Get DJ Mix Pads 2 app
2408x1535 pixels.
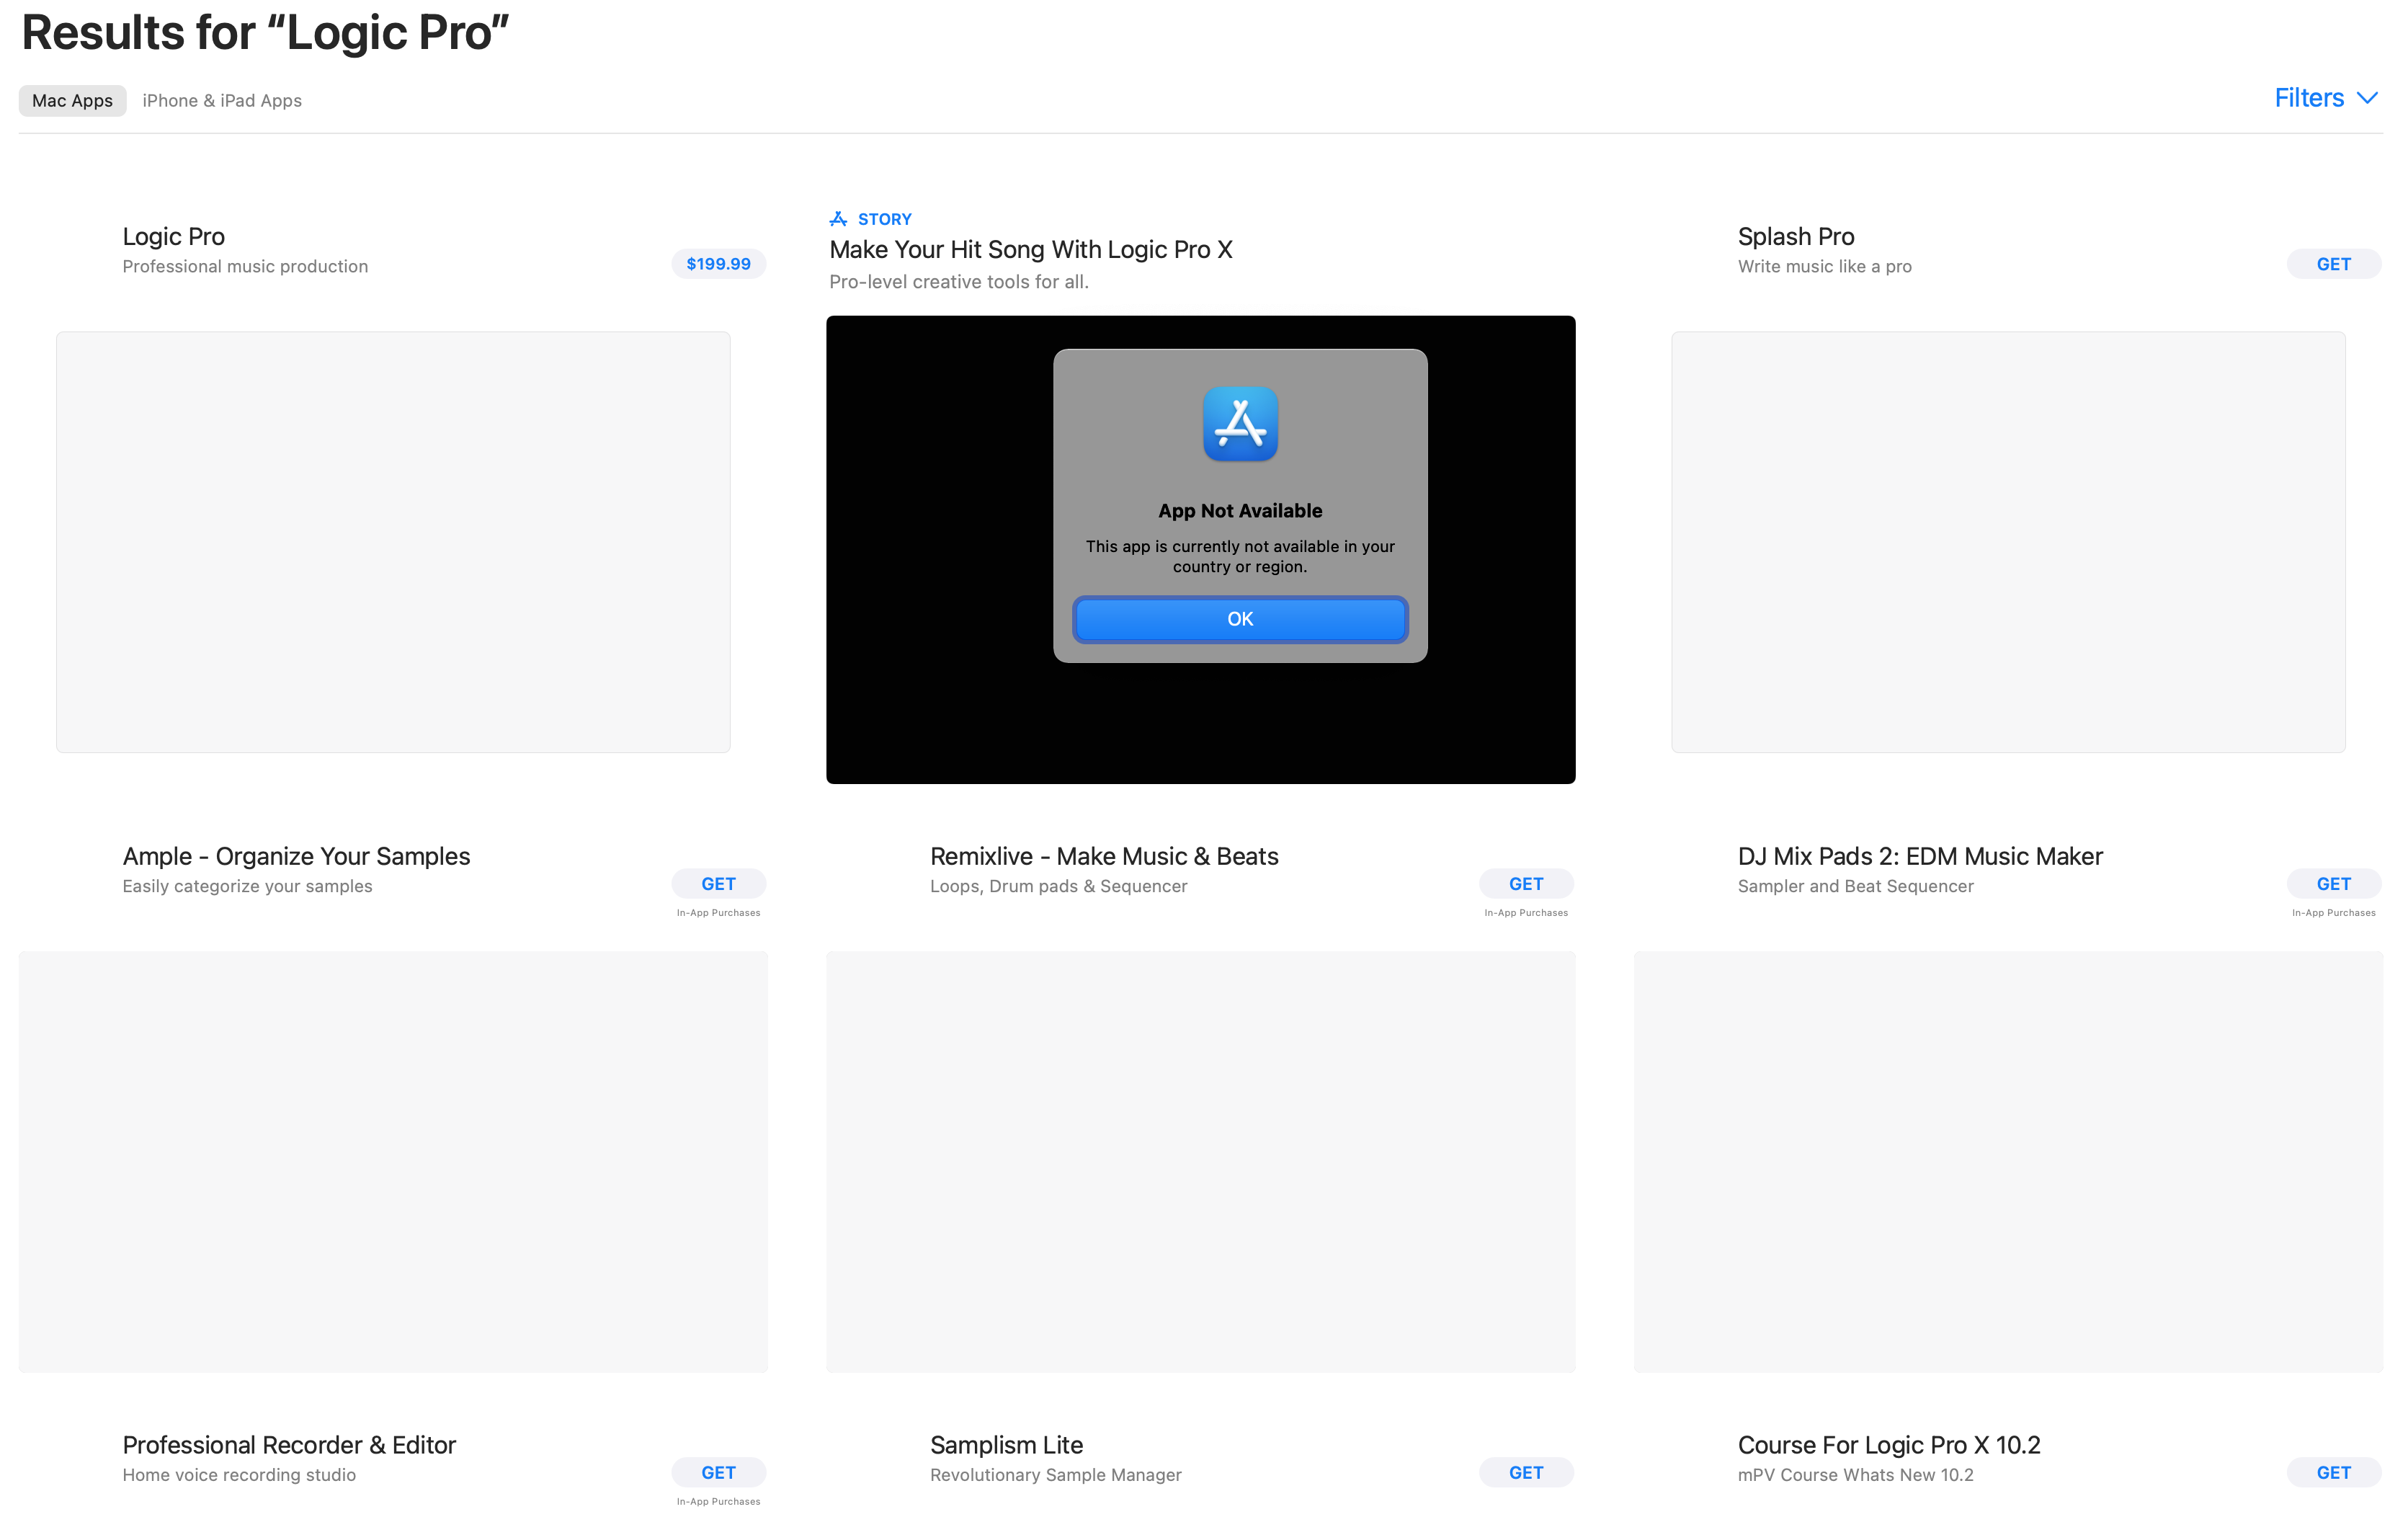2332,884
